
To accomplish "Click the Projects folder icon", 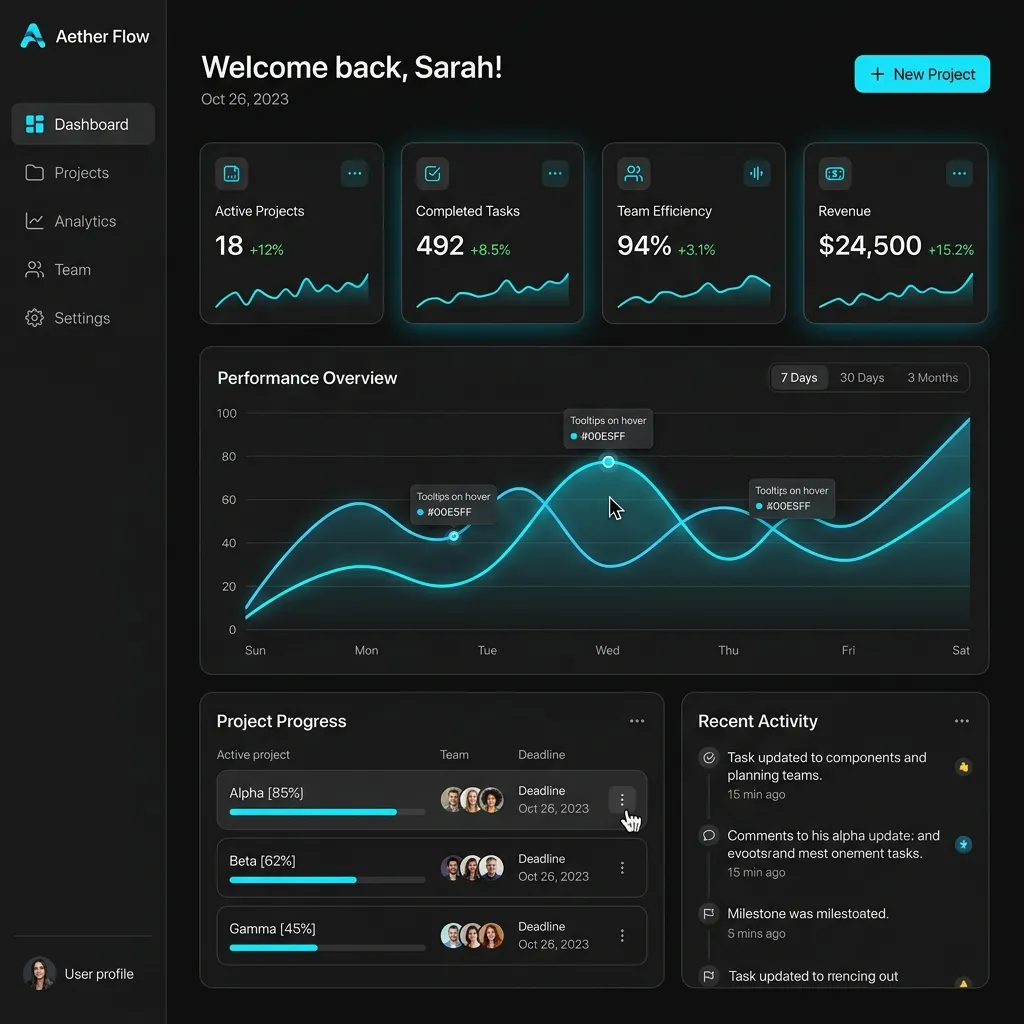I will [x=35, y=172].
